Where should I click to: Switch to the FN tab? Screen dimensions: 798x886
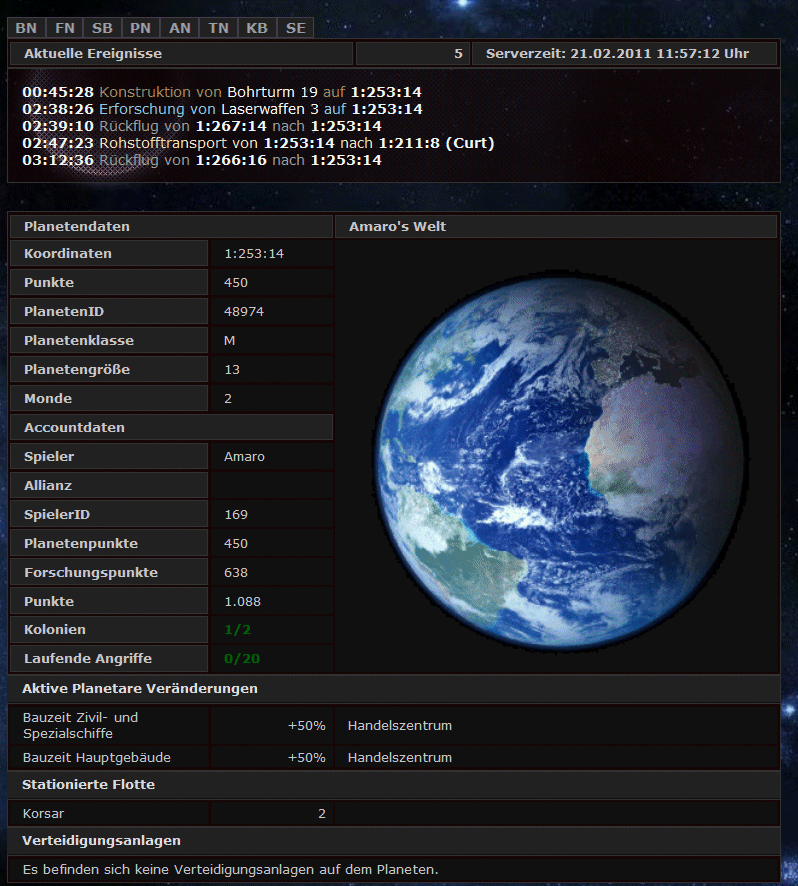click(x=64, y=28)
